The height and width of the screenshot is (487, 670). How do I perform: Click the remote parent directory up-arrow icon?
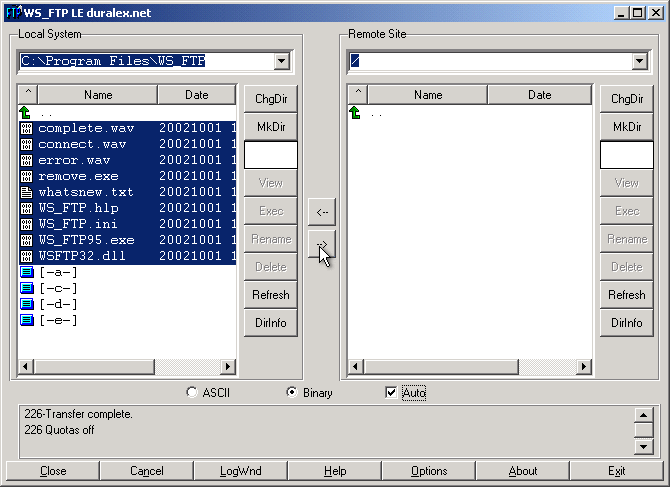click(x=355, y=113)
